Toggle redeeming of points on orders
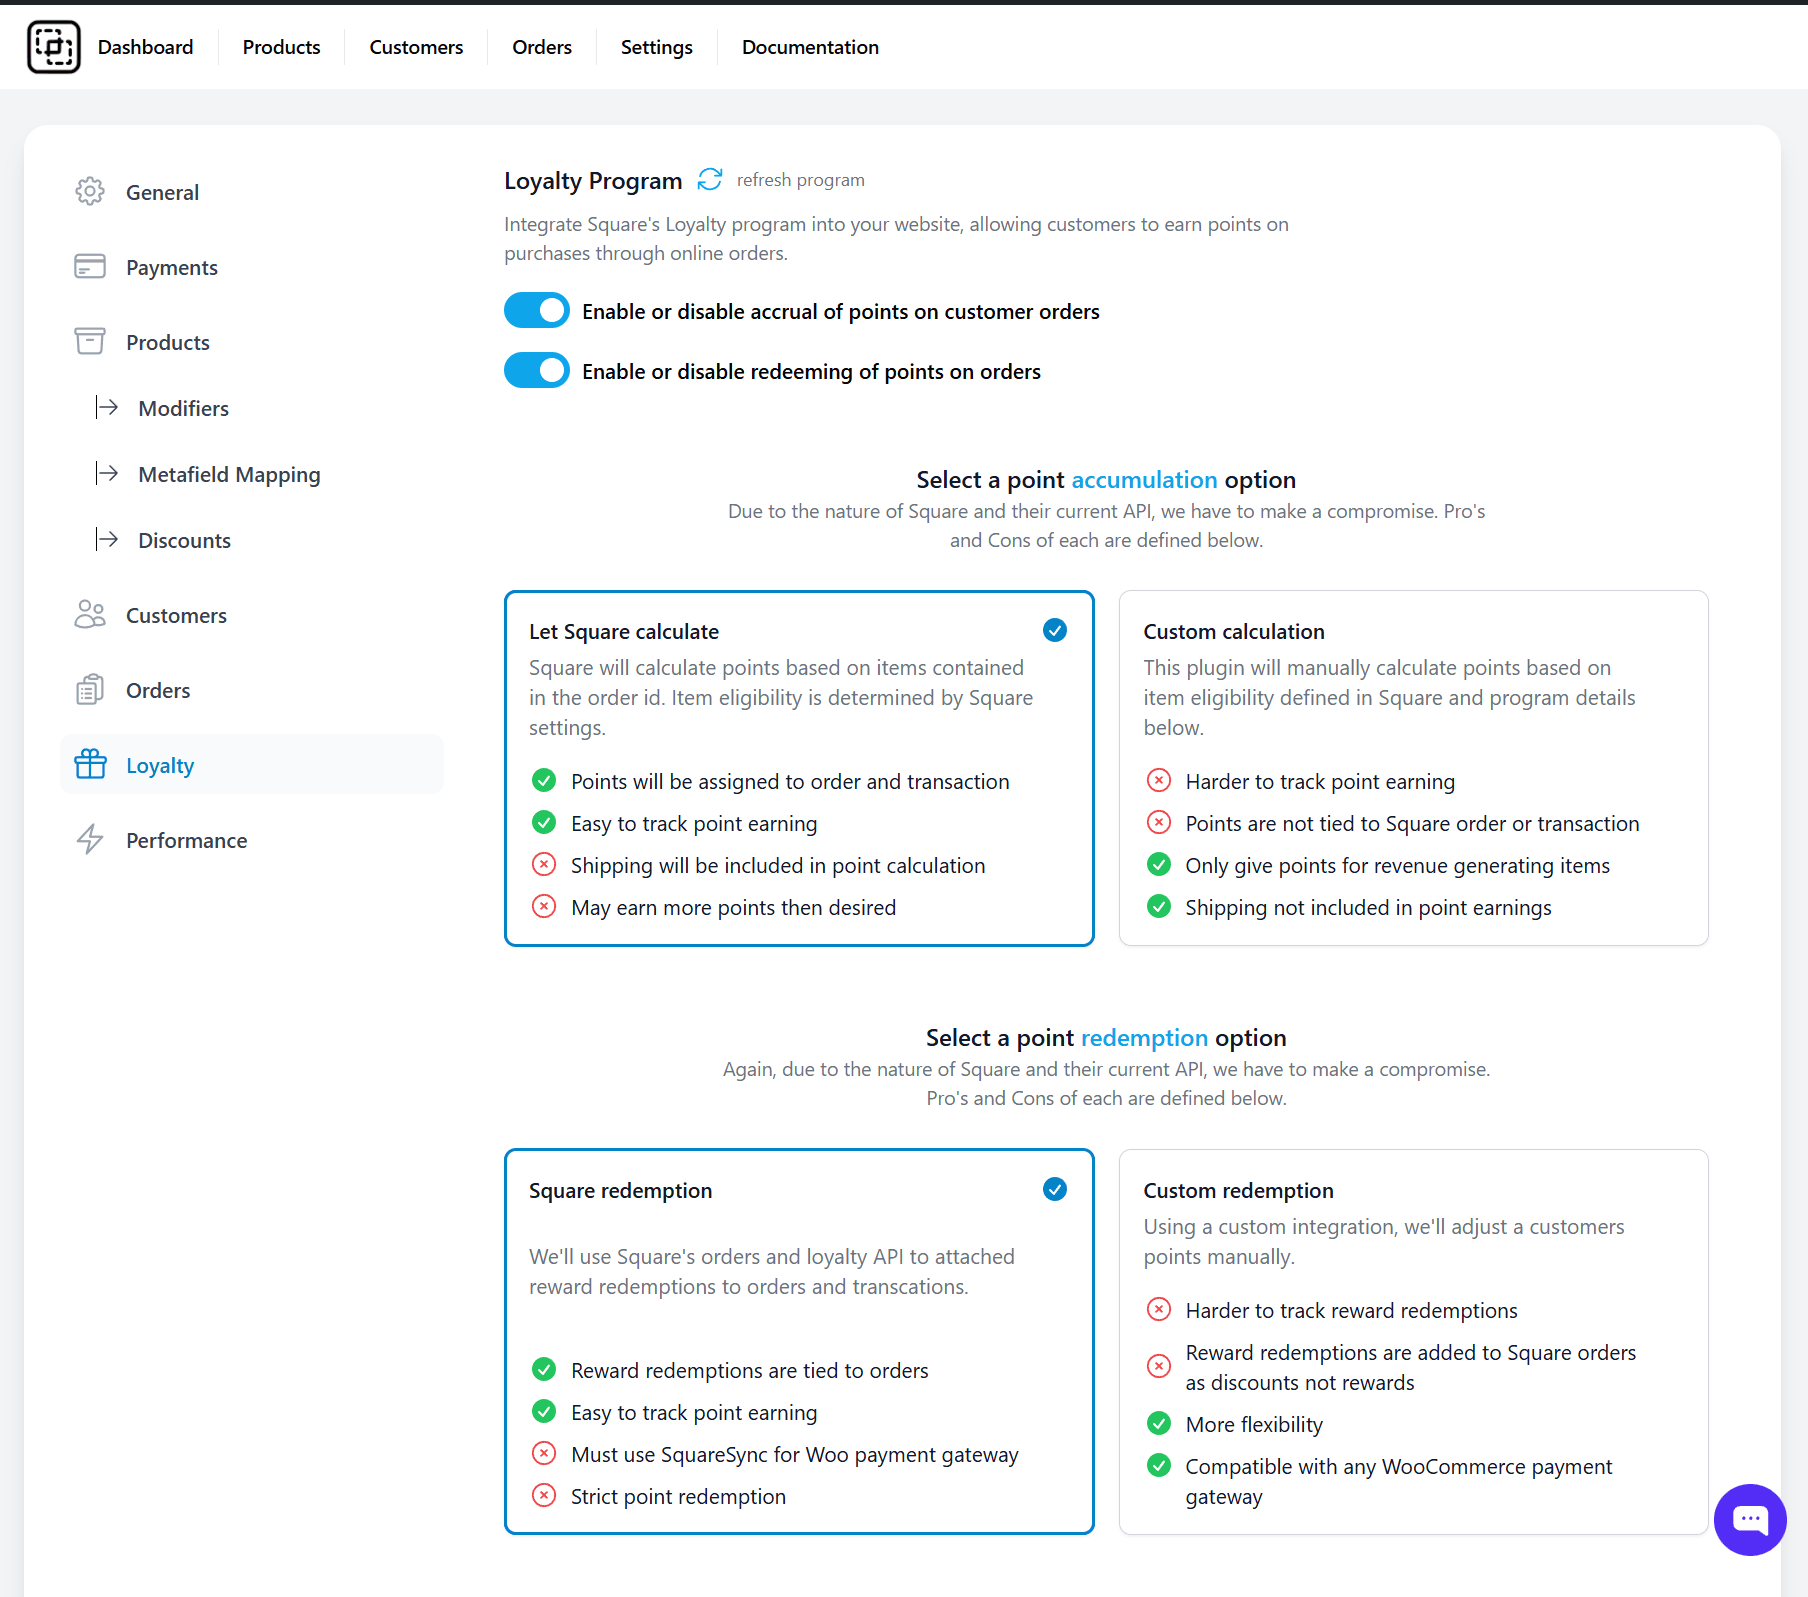1808x1597 pixels. tap(537, 371)
